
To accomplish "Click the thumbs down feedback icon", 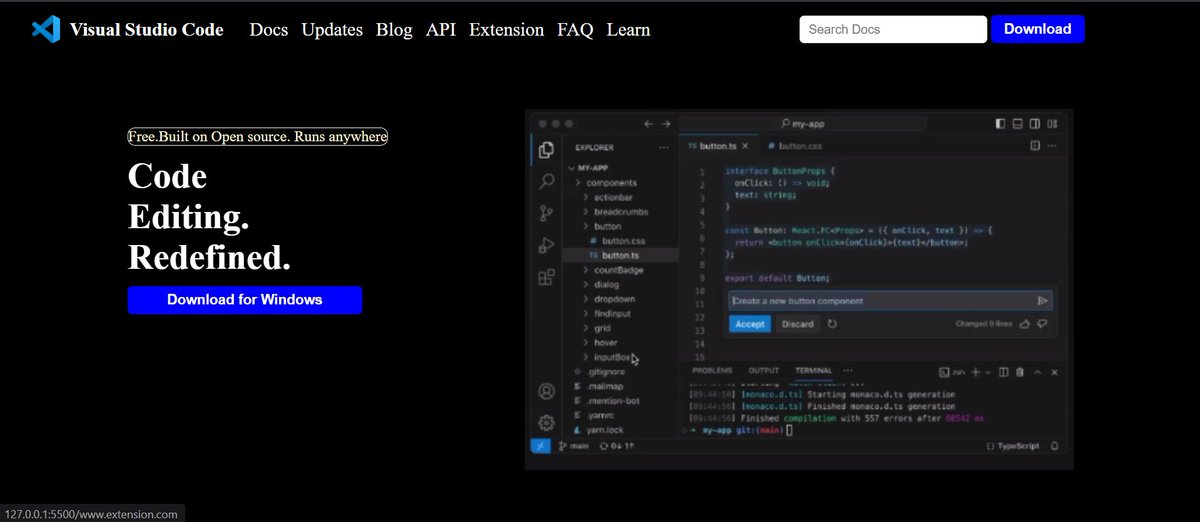I will [1043, 324].
